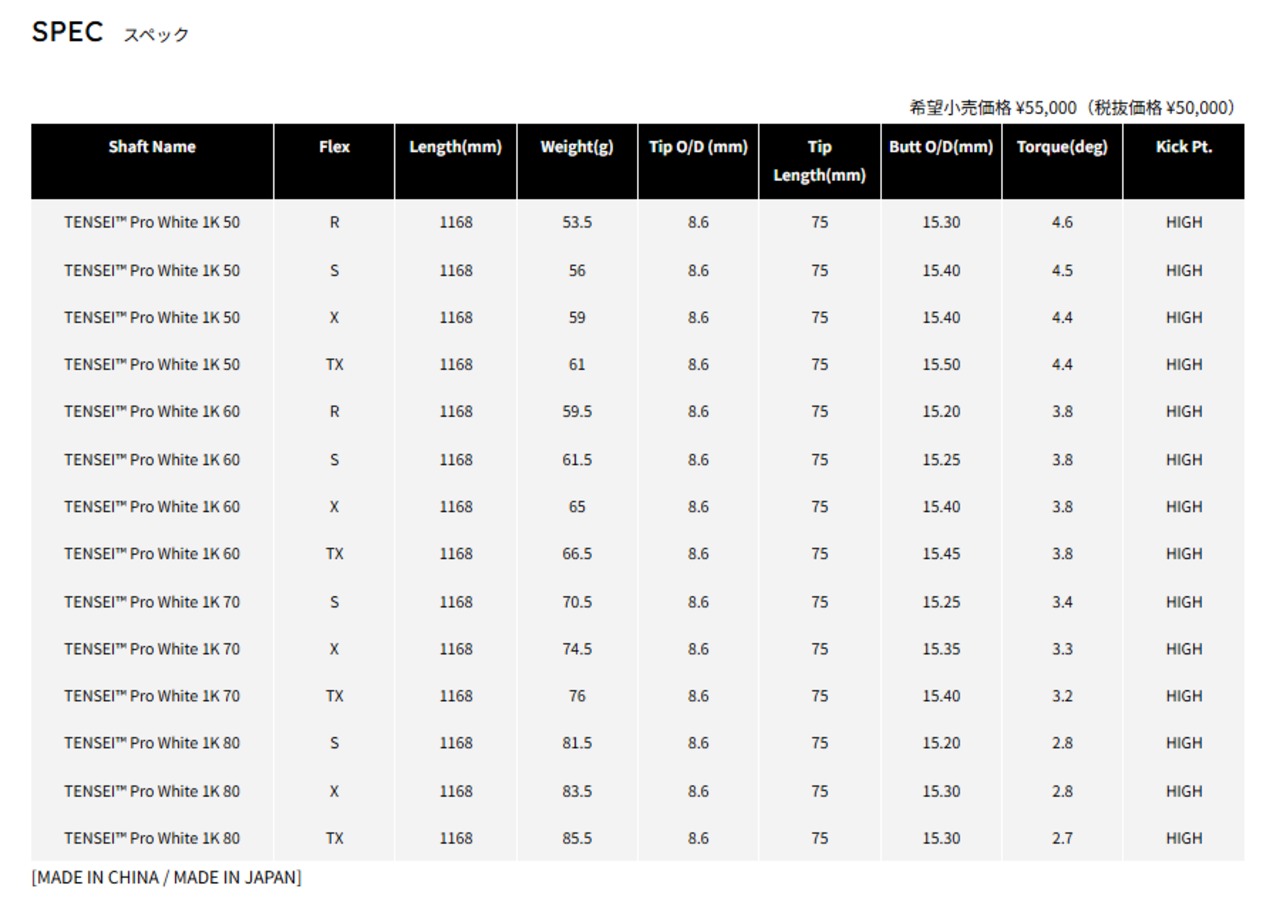The height and width of the screenshot is (912, 1280).
Task: Select the Torque(deg) column header
Action: (1062, 147)
